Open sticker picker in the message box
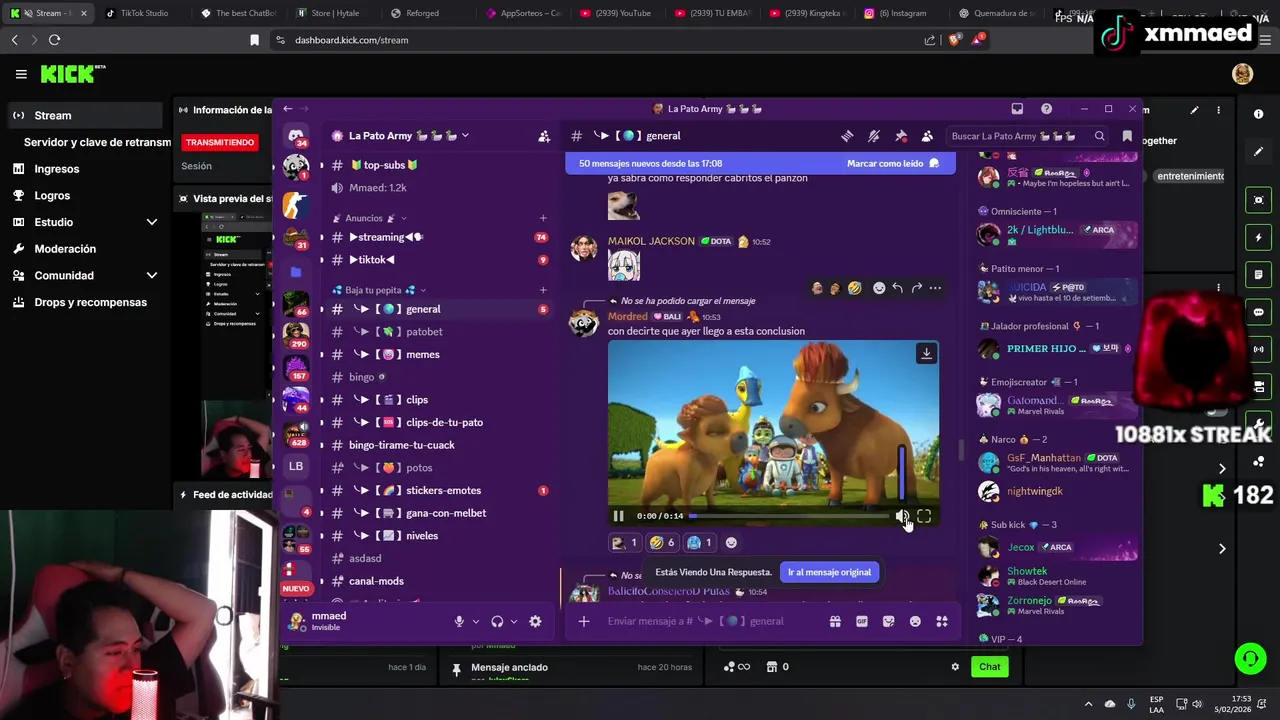This screenshot has width=1280, height=720. tap(888, 621)
